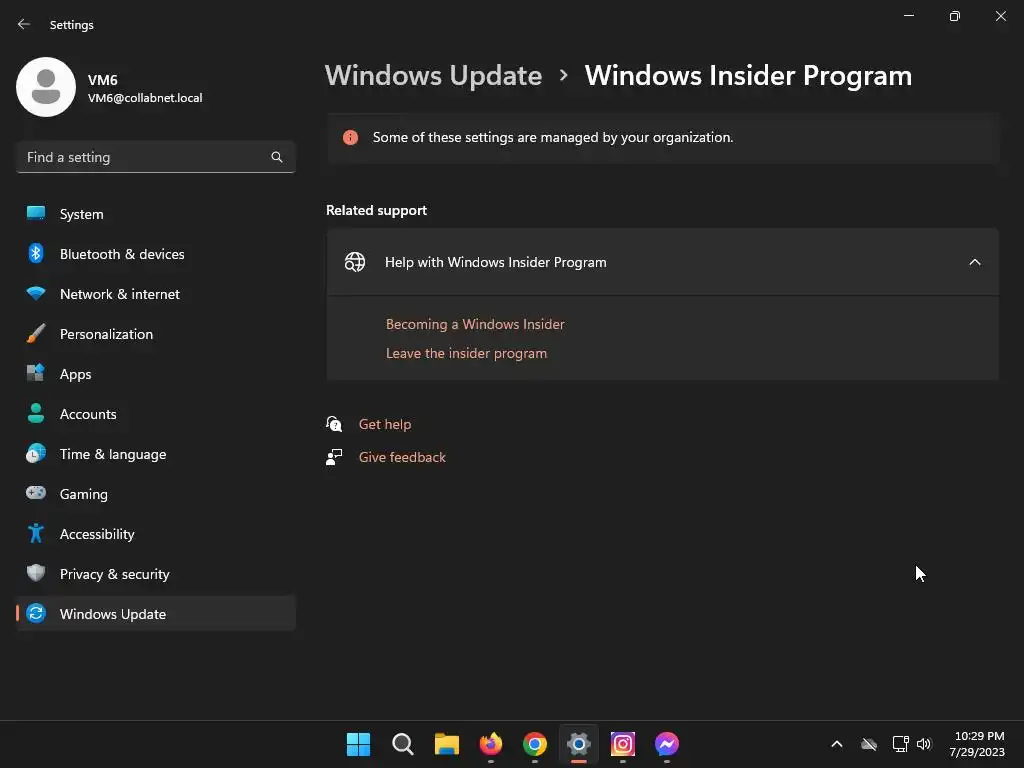Click the Accessibility figure icon
1024x768 pixels.
(x=36, y=534)
